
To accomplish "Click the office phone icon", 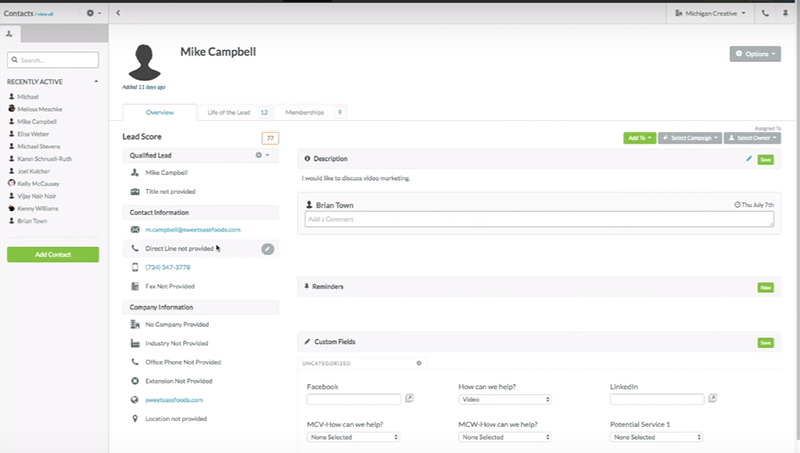I will click(135, 362).
